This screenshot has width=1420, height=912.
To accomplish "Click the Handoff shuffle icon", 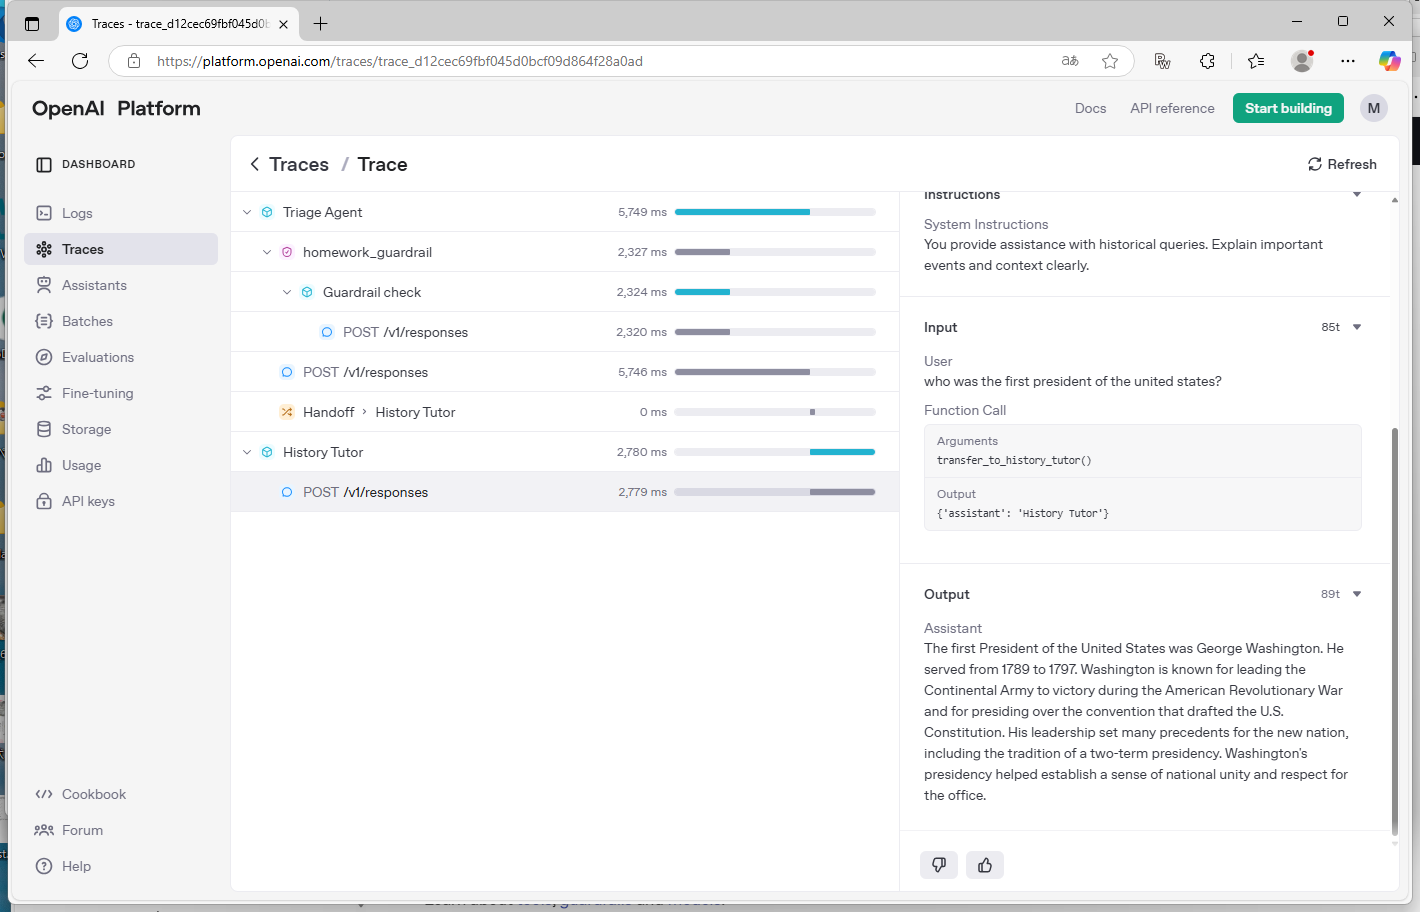I will [287, 412].
